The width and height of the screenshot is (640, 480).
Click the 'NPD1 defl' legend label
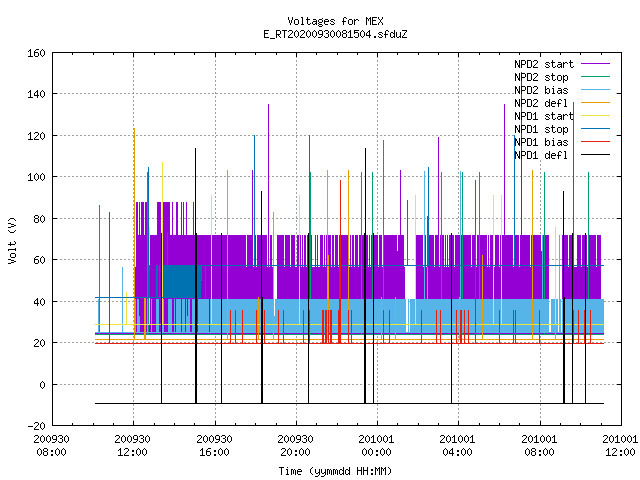click(x=541, y=156)
